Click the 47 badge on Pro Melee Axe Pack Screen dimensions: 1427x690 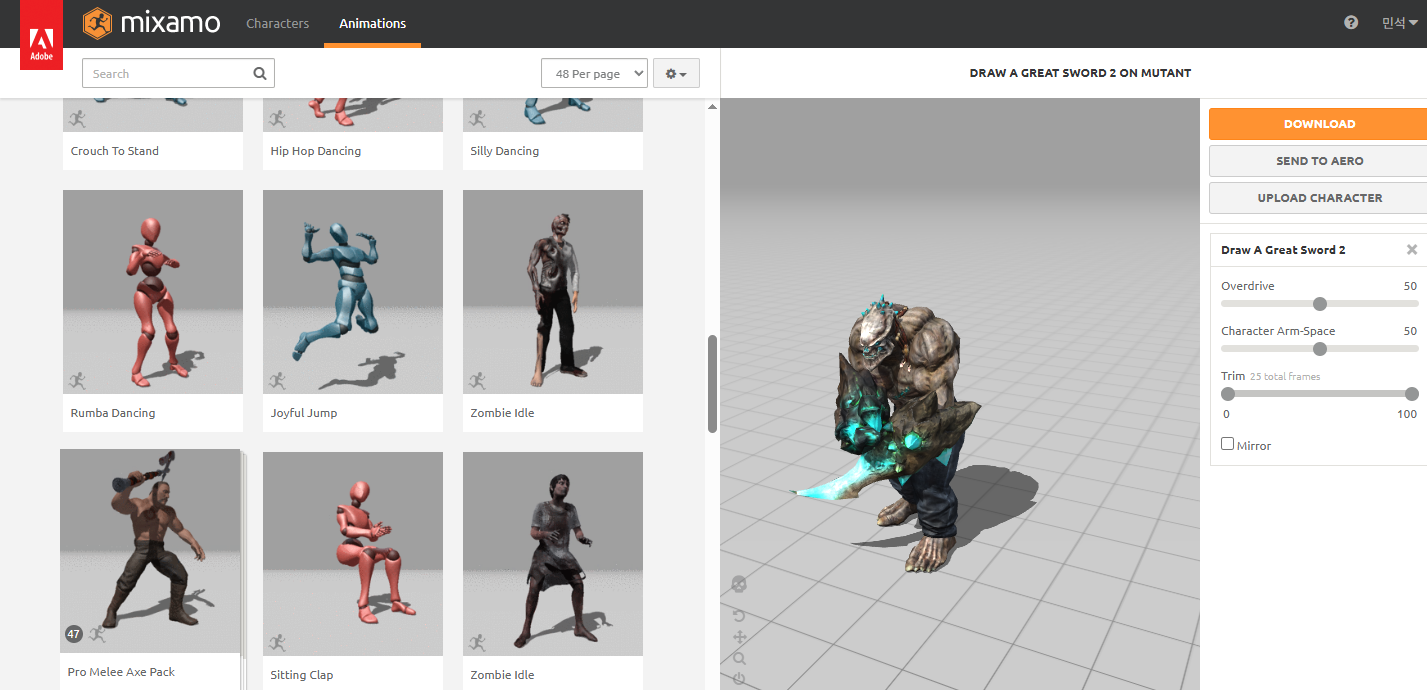(74, 633)
